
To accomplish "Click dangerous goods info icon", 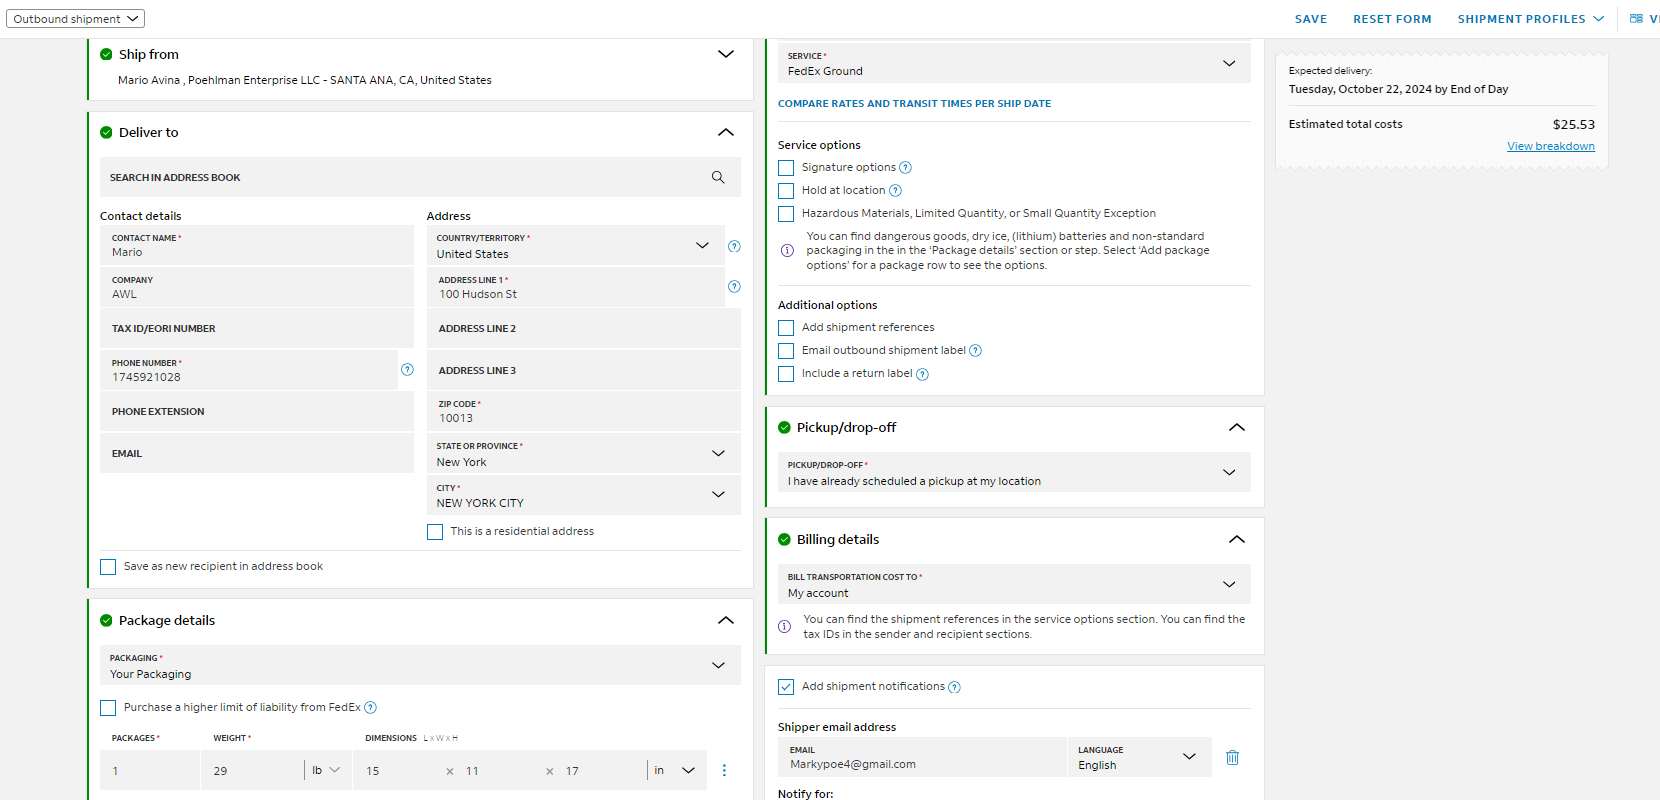I will [x=787, y=251].
